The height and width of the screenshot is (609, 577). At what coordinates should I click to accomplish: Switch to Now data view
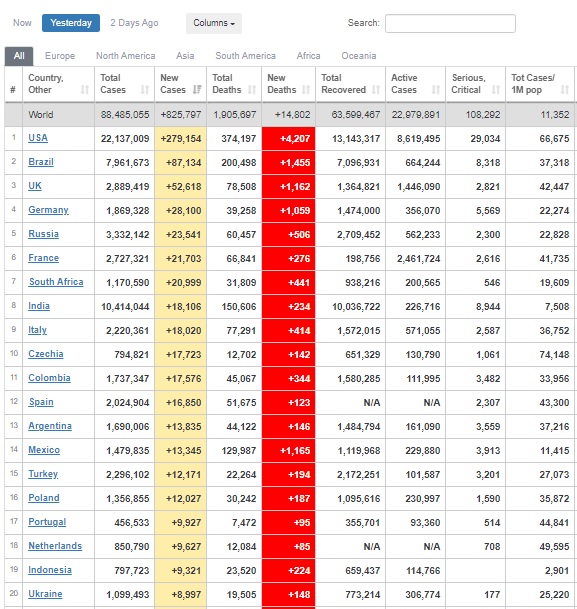point(22,23)
